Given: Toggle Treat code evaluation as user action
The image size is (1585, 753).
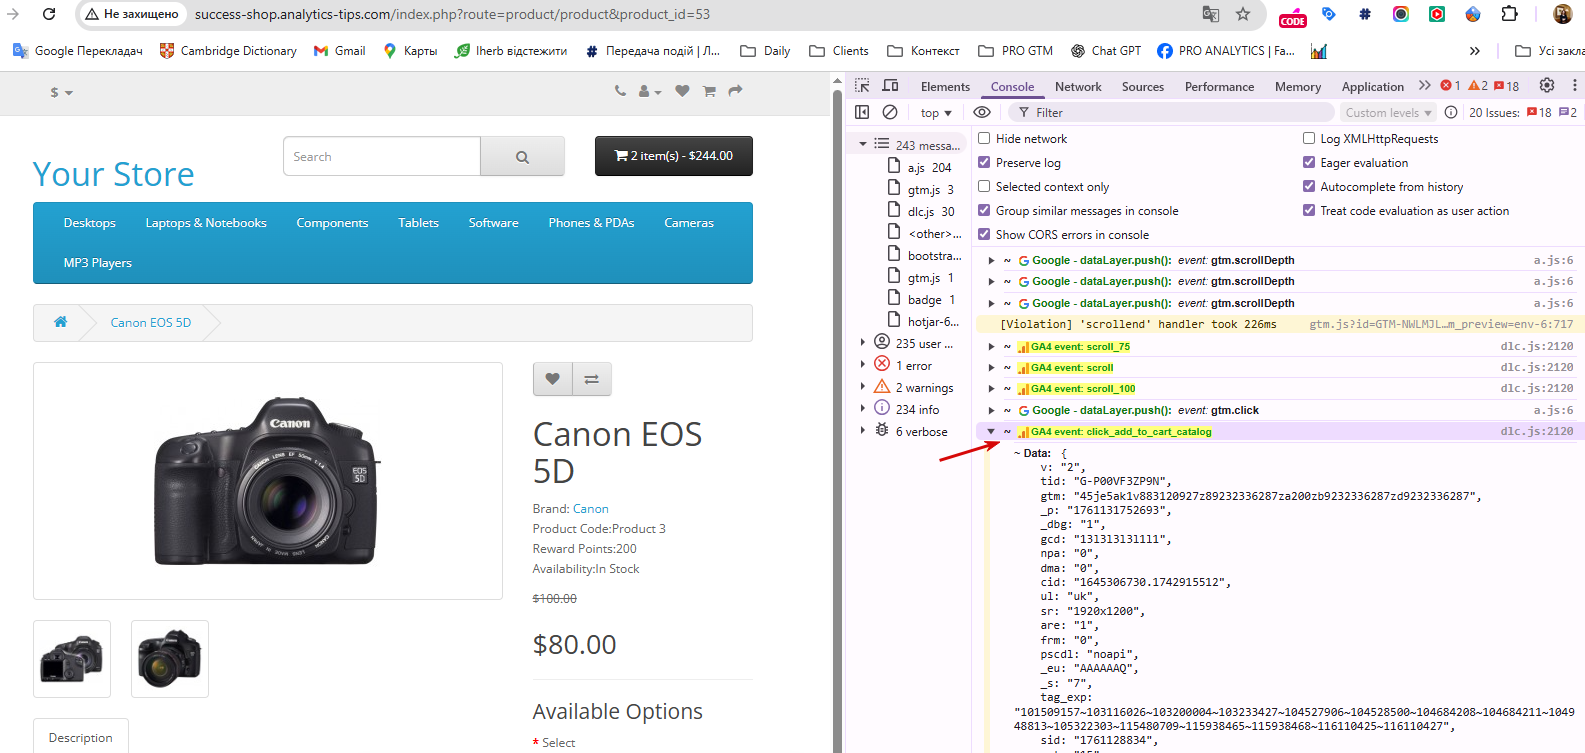Looking at the screenshot, I should coord(1309,210).
